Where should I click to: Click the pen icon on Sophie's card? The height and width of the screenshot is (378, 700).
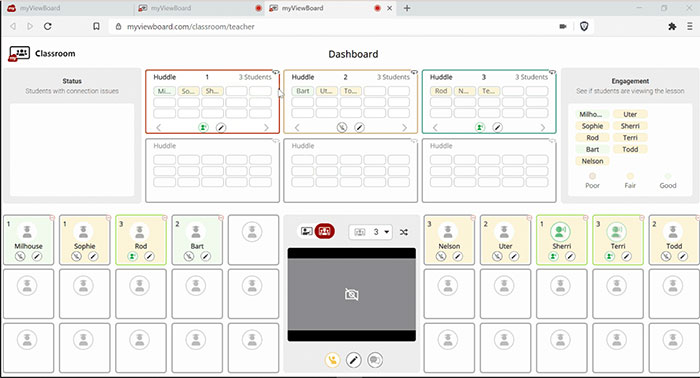click(93, 256)
